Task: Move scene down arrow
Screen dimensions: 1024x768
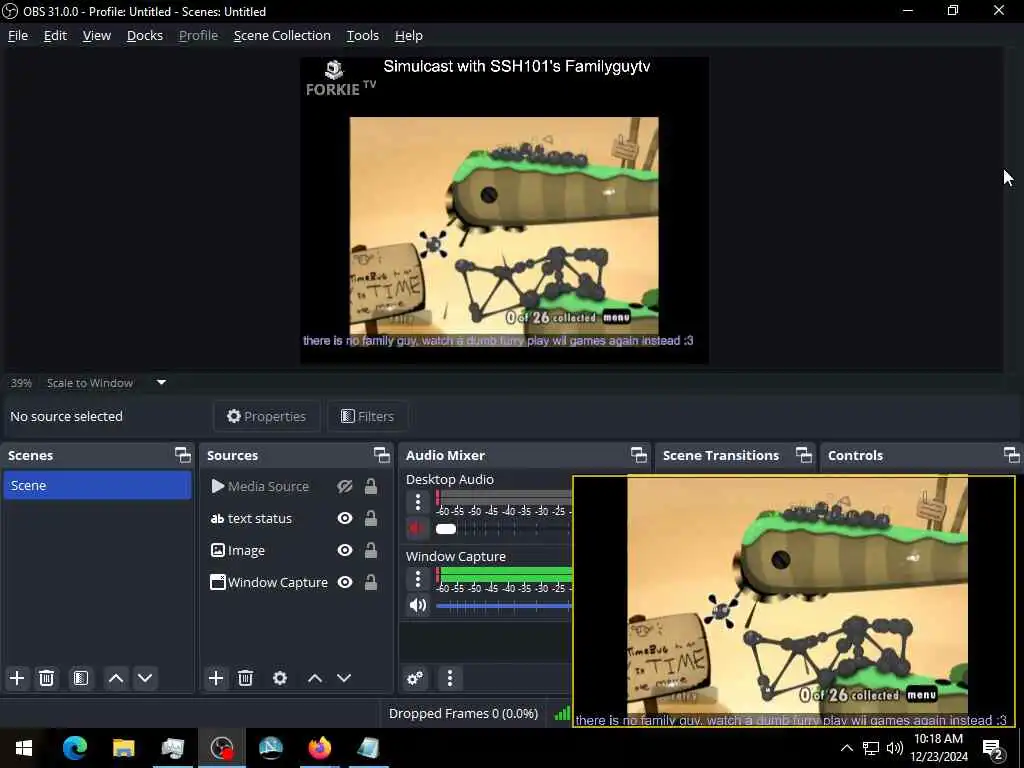Action: tap(145, 678)
